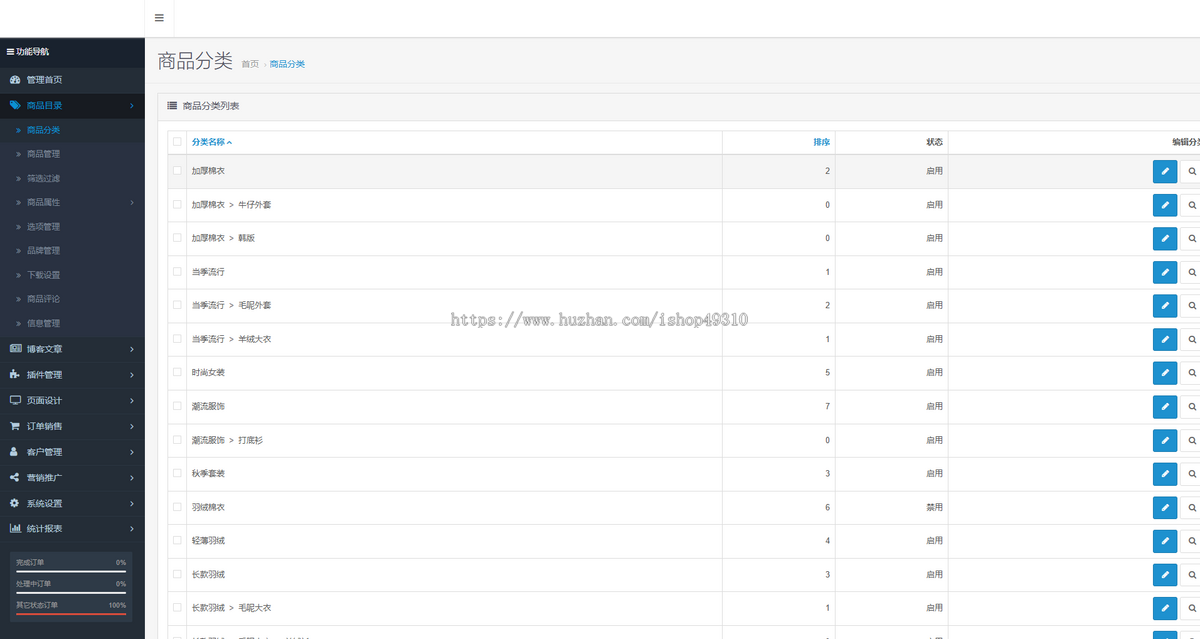This screenshot has width=1200, height=639.
Task: Select the 商品分类 sidebar submenu item
Action: coord(72,130)
